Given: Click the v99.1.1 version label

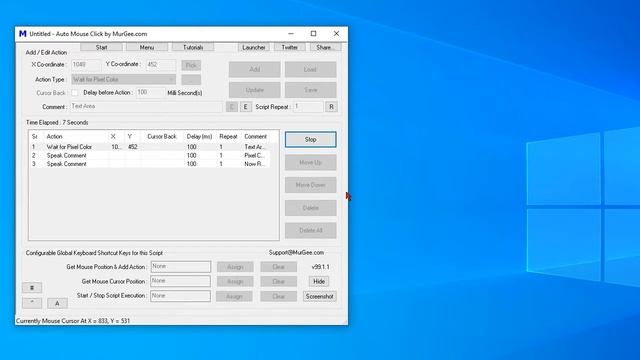Looking at the screenshot, I should pos(320,267).
